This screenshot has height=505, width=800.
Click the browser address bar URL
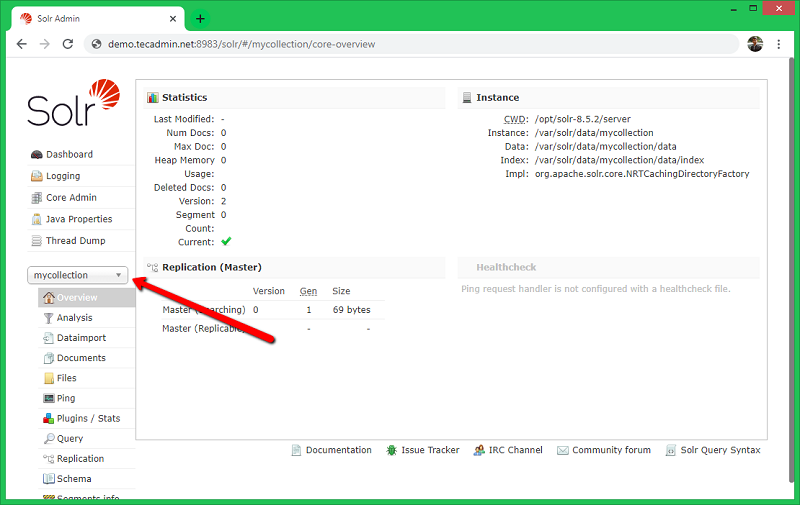(241, 44)
